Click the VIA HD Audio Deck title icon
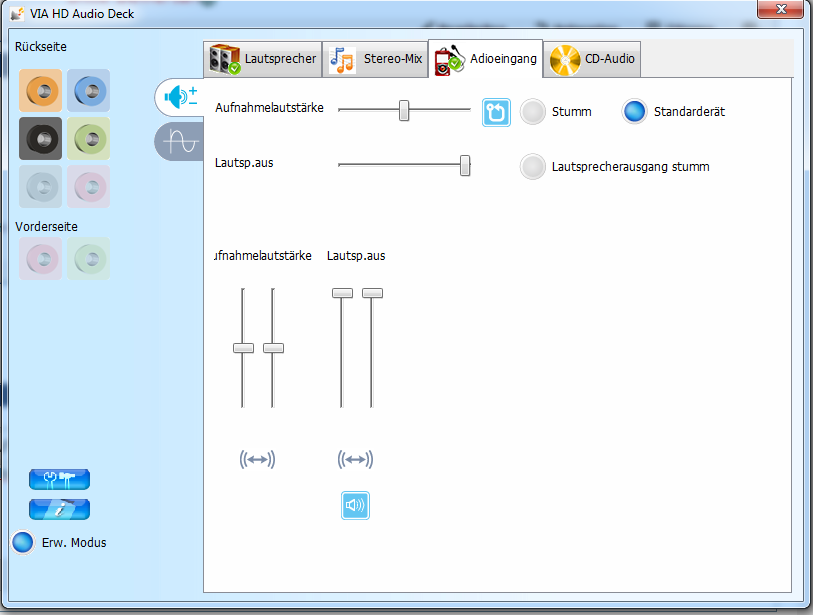This screenshot has height=615, width=813. pyautogui.click(x=17, y=13)
